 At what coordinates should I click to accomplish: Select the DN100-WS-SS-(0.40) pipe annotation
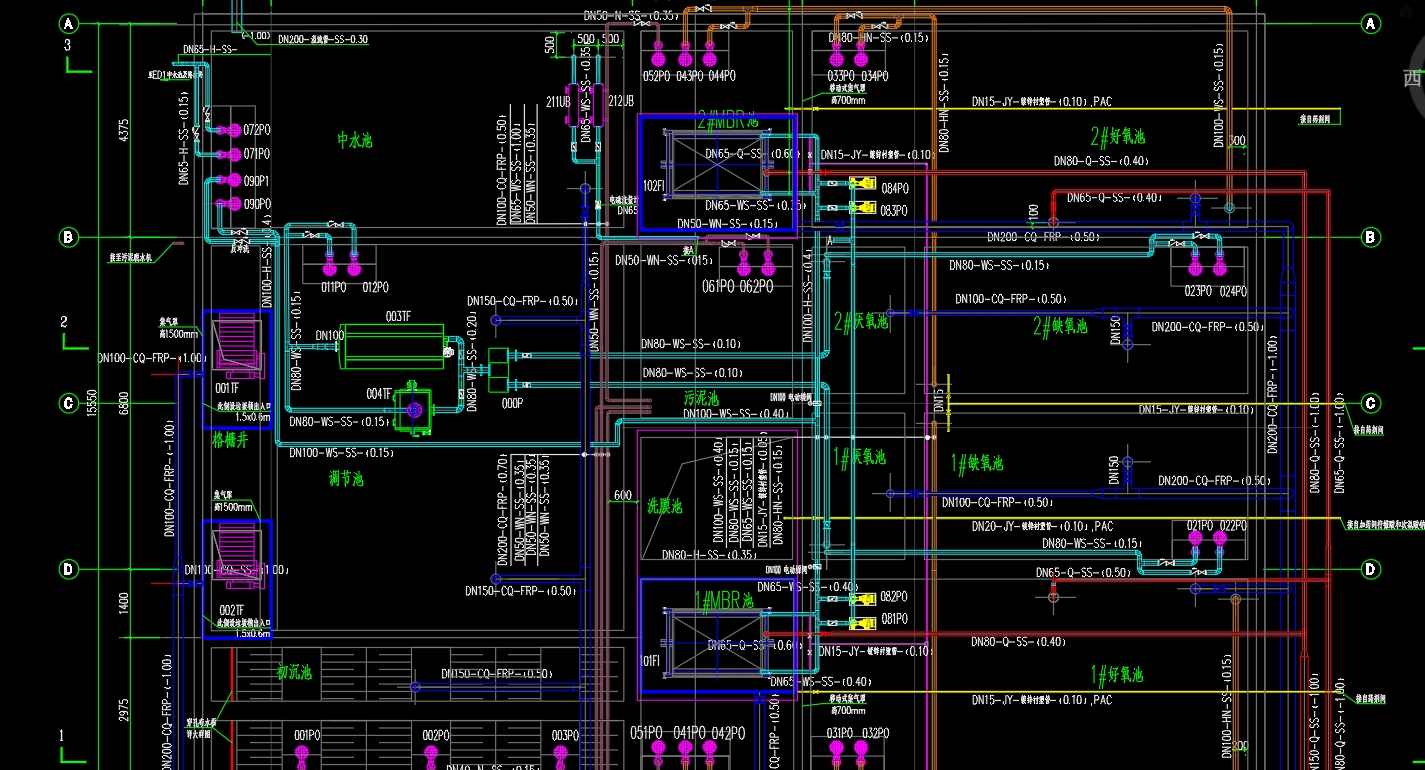point(735,414)
